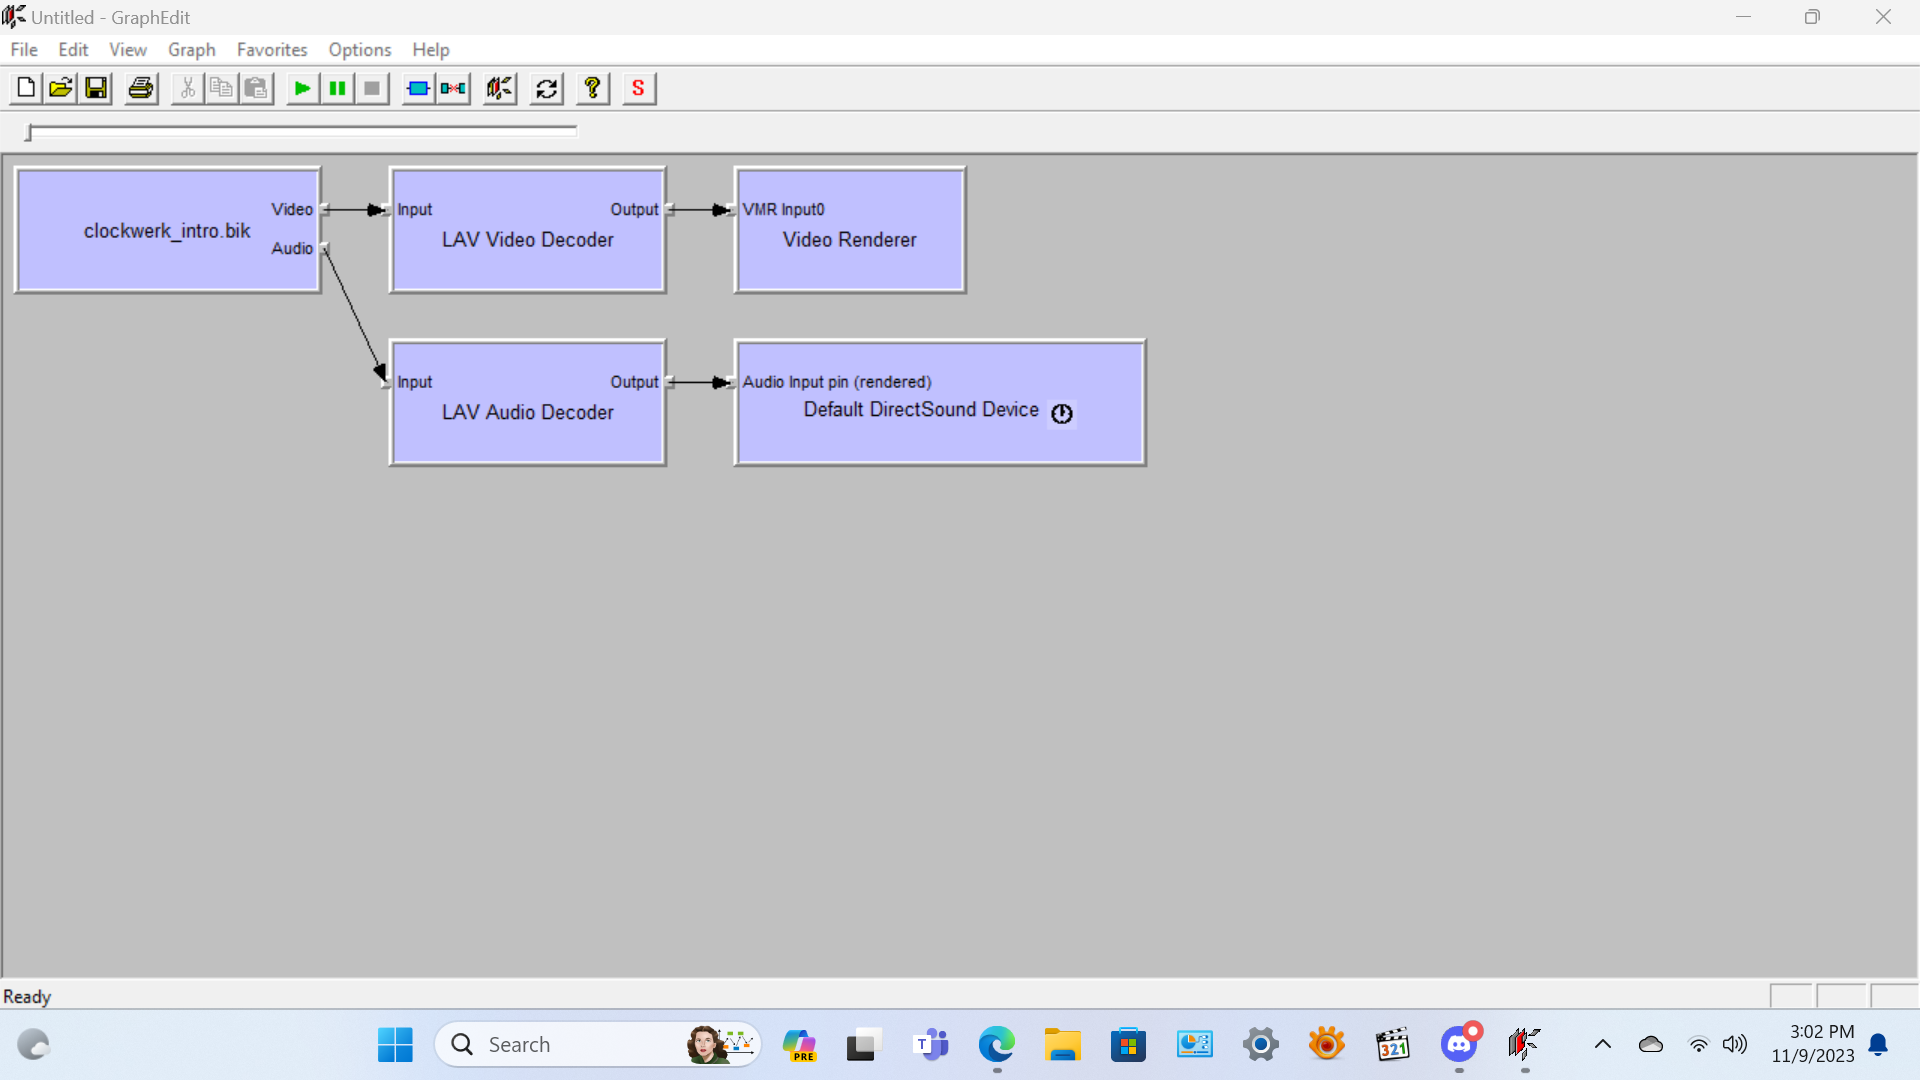Save the graph with floppy disk icon
The image size is (1920, 1080).
coord(96,89)
